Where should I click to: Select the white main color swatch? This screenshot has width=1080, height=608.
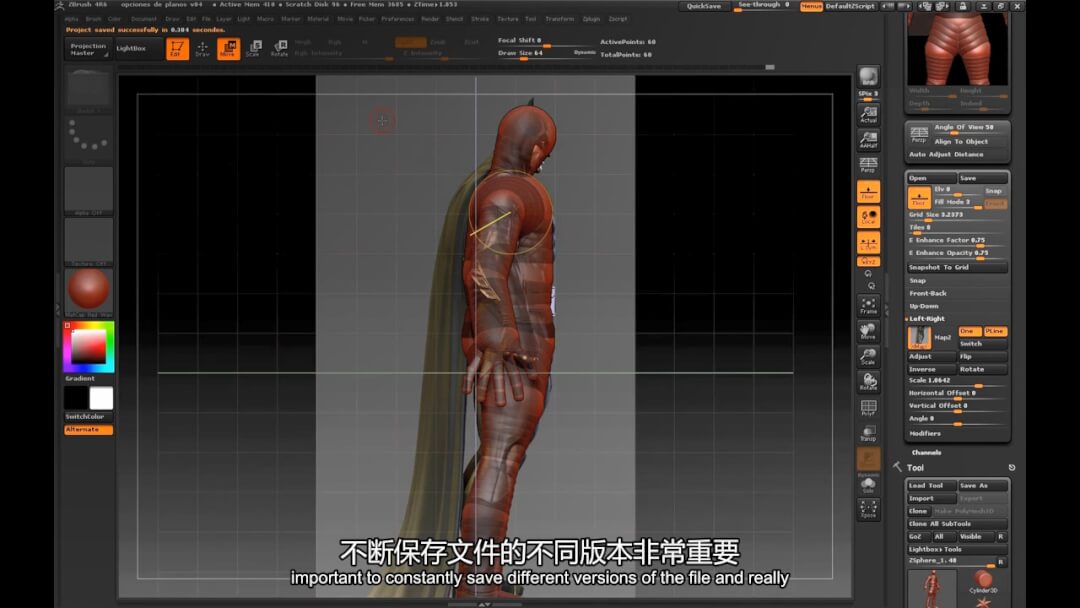[x=101, y=398]
